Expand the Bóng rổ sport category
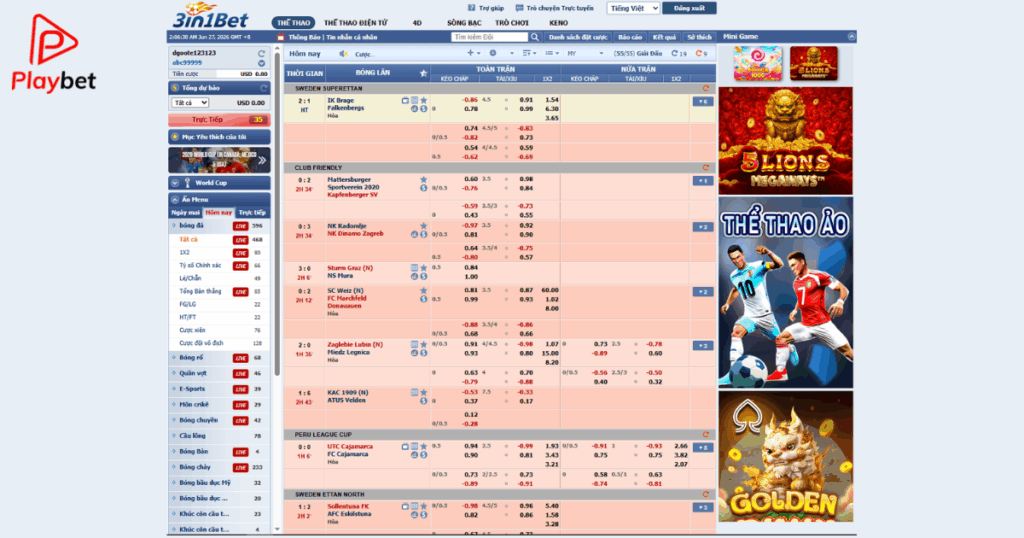 (x=219, y=358)
